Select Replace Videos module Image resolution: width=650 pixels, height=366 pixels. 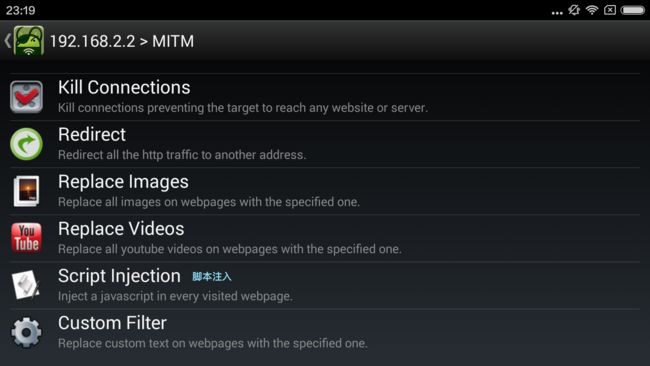pos(325,238)
